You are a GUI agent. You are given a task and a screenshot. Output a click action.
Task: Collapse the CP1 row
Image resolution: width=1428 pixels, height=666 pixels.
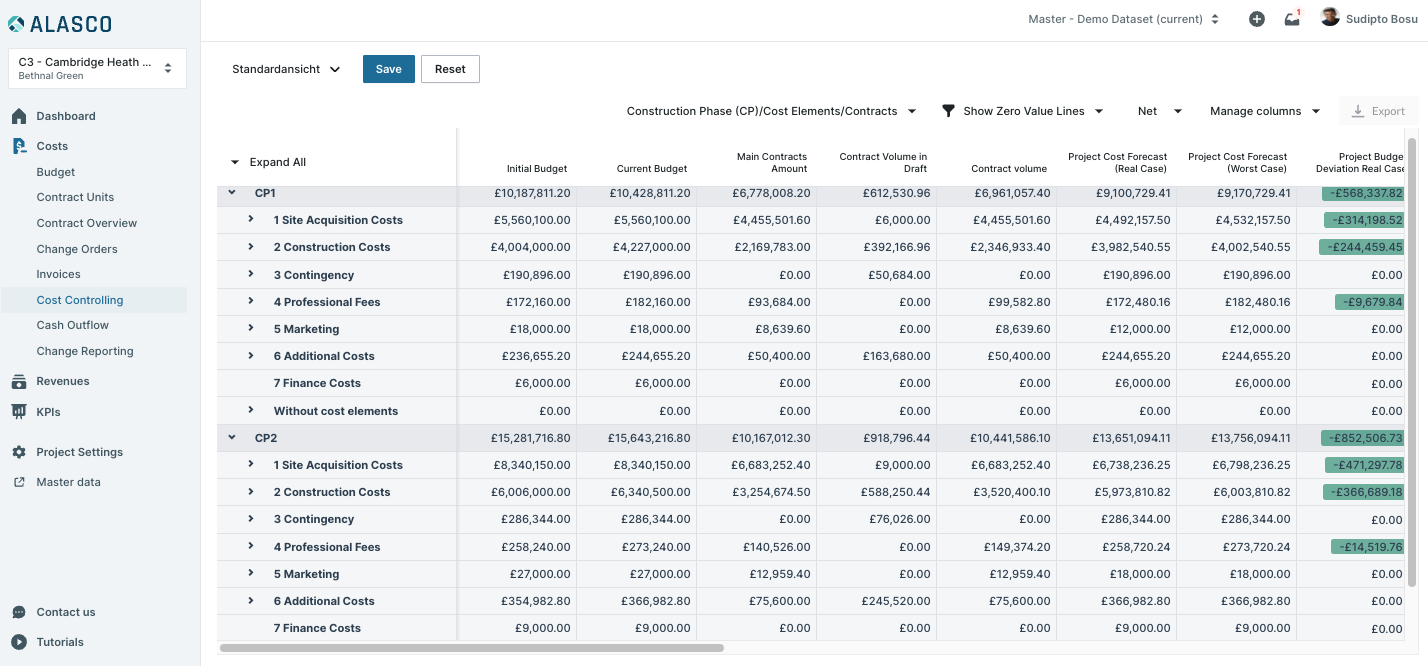coord(232,192)
